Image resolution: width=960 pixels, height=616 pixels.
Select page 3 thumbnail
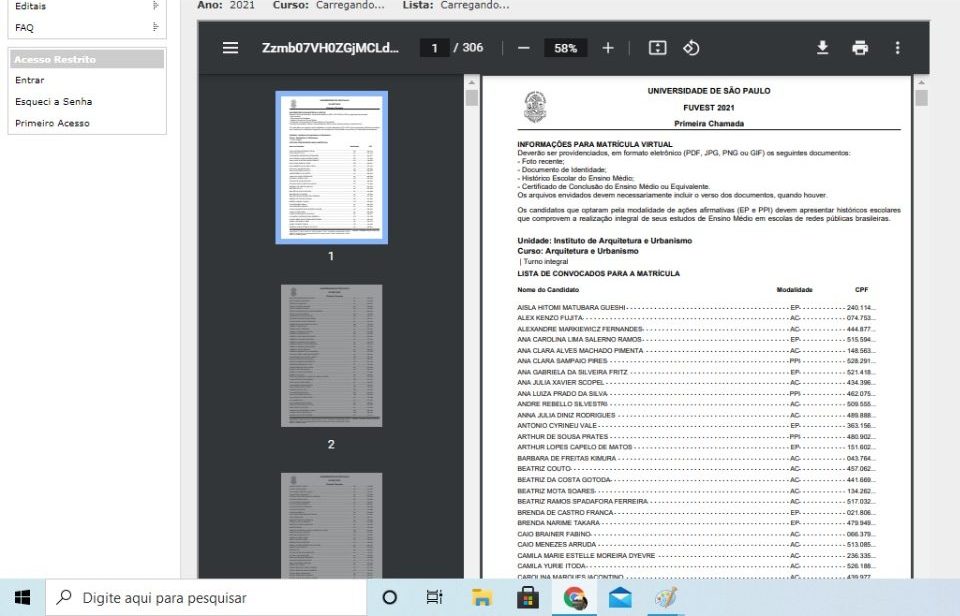coord(331,525)
